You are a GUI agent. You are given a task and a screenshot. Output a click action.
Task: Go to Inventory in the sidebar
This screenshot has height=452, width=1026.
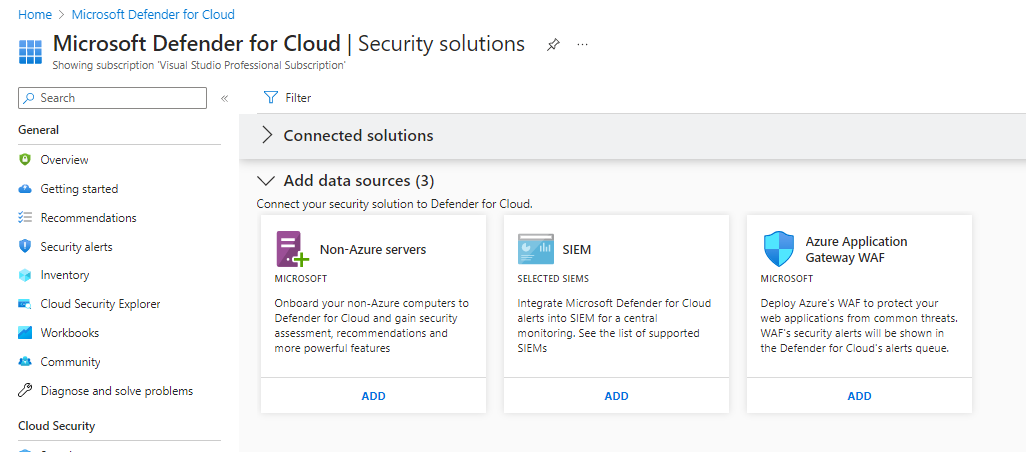[64, 275]
